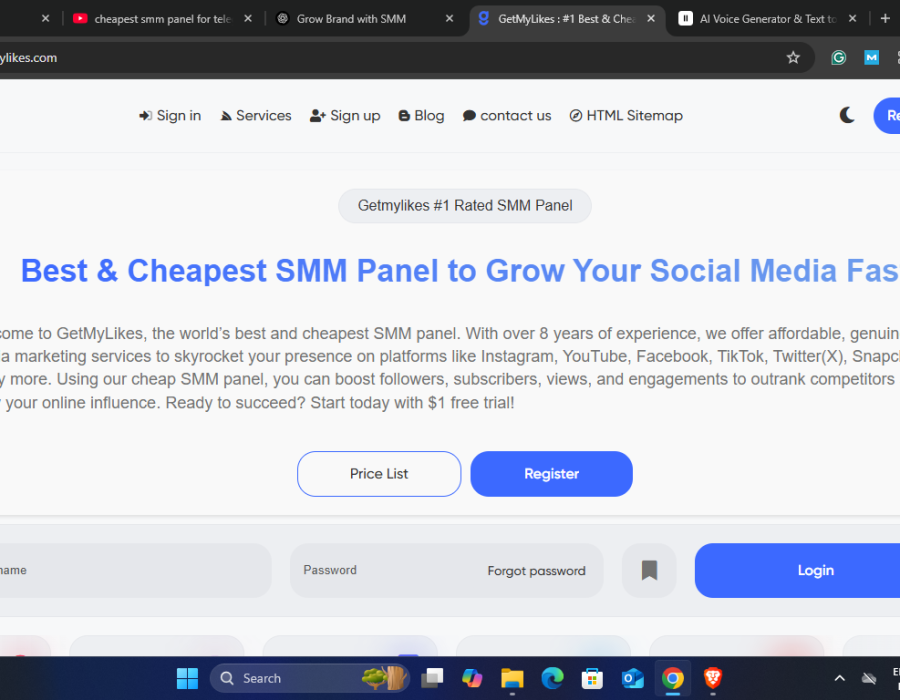Click the Price List button
The height and width of the screenshot is (700, 900).
click(379, 474)
